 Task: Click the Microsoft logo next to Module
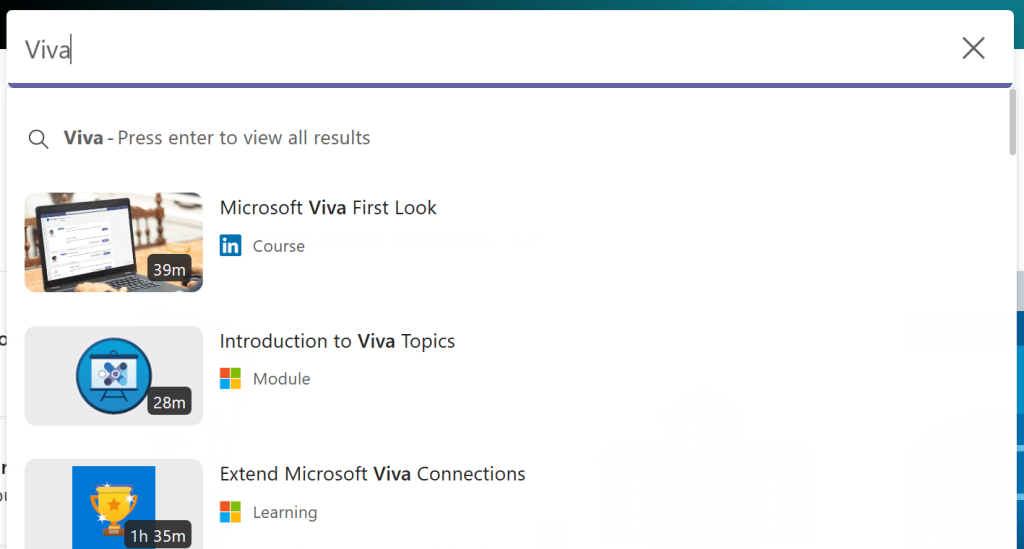coord(231,379)
